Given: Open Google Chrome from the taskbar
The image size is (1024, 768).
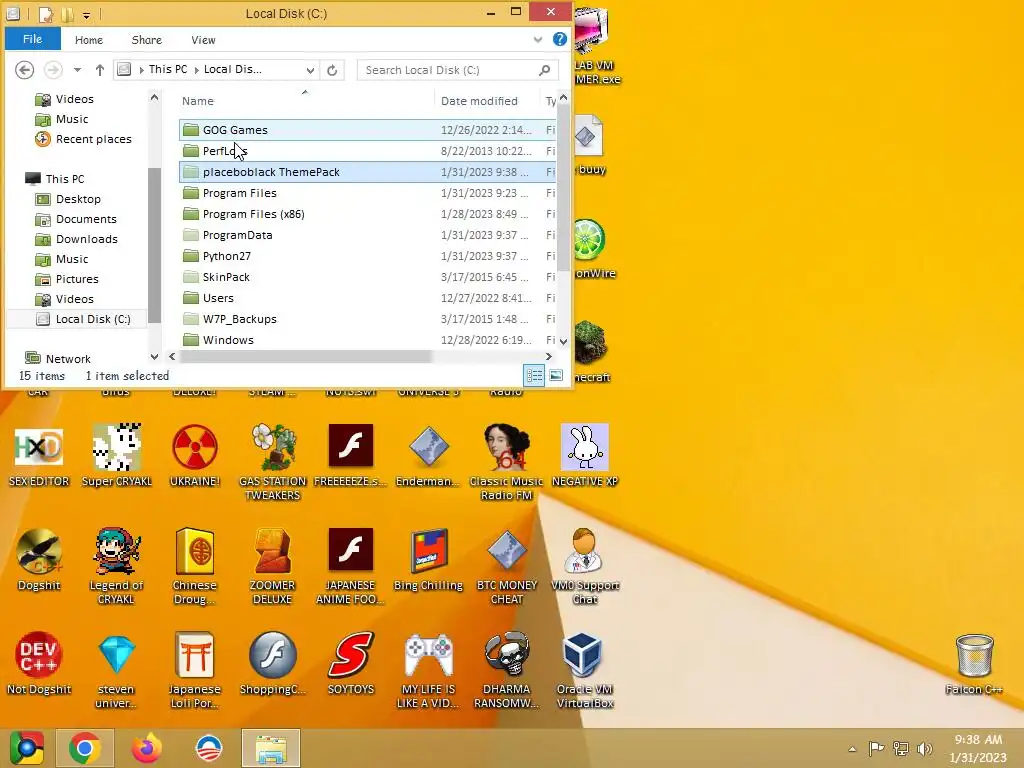Looking at the screenshot, I should pyautogui.click(x=85, y=748).
